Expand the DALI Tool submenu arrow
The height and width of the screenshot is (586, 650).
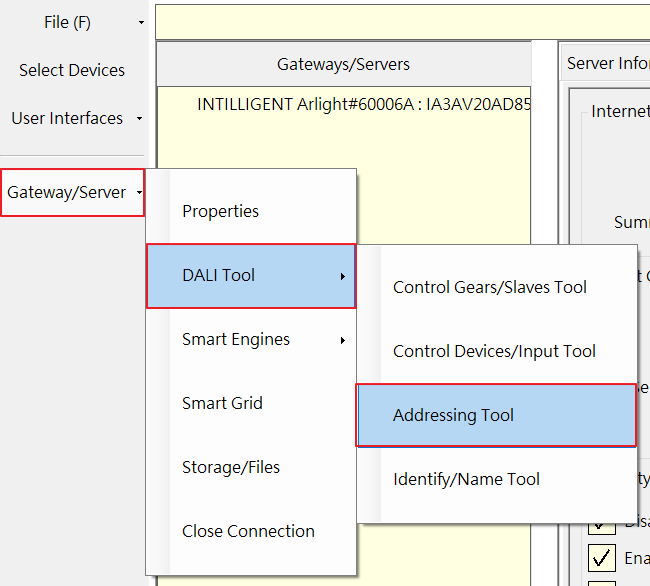[x=343, y=276]
